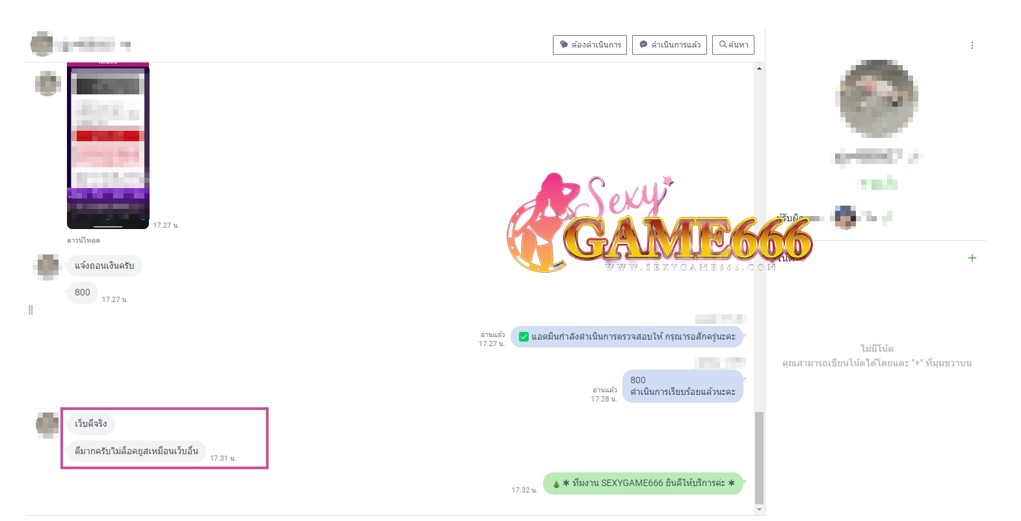Click the green SEXYGAME666 team message bubble
1021x521 pixels.
pyautogui.click(x=643, y=483)
